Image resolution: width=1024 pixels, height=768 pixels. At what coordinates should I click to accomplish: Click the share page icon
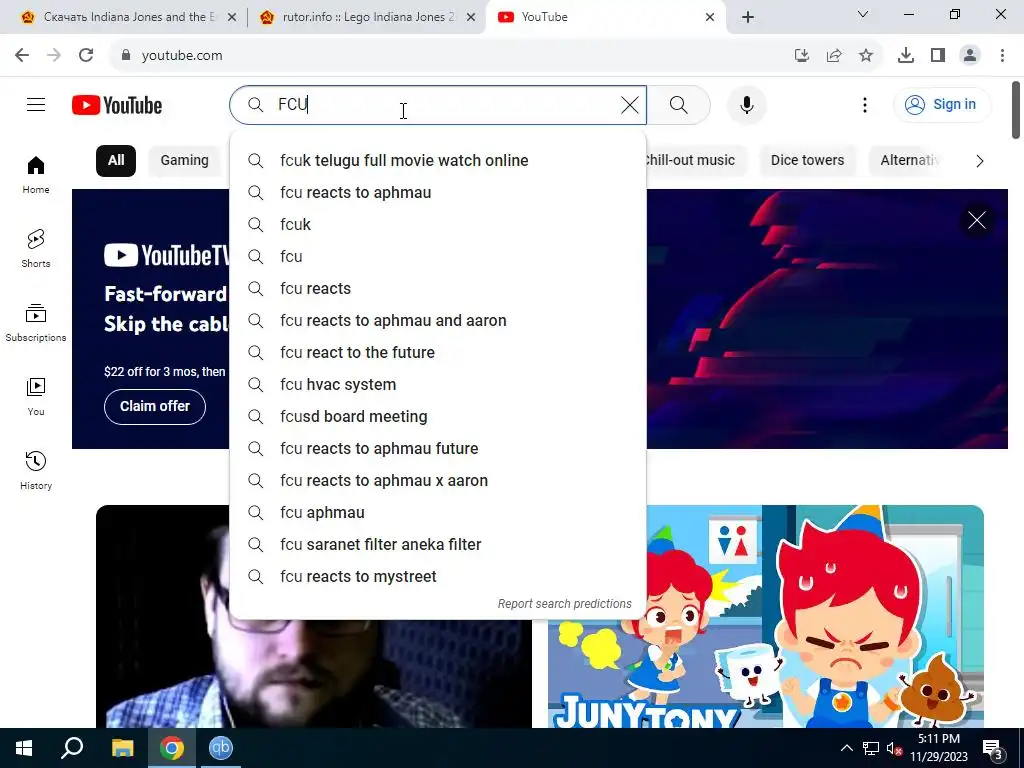tap(834, 56)
